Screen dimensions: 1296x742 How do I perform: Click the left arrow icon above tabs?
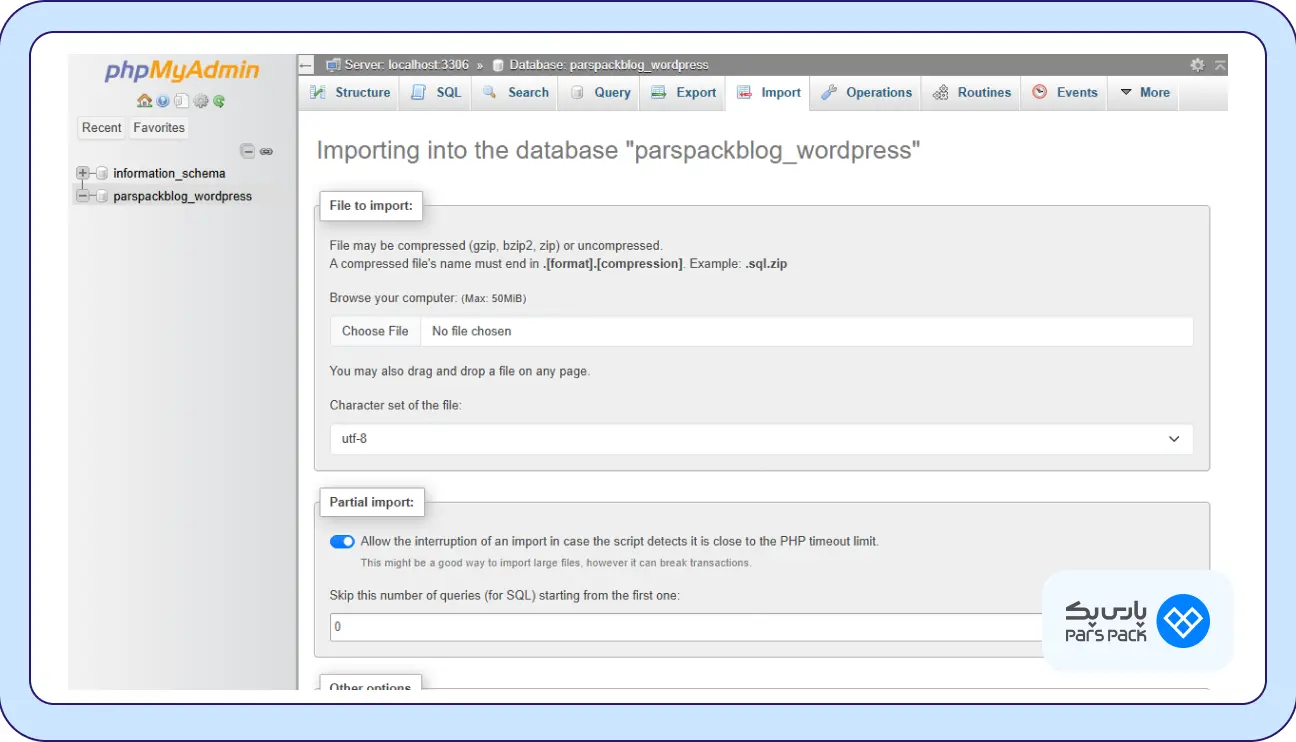coord(306,65)
